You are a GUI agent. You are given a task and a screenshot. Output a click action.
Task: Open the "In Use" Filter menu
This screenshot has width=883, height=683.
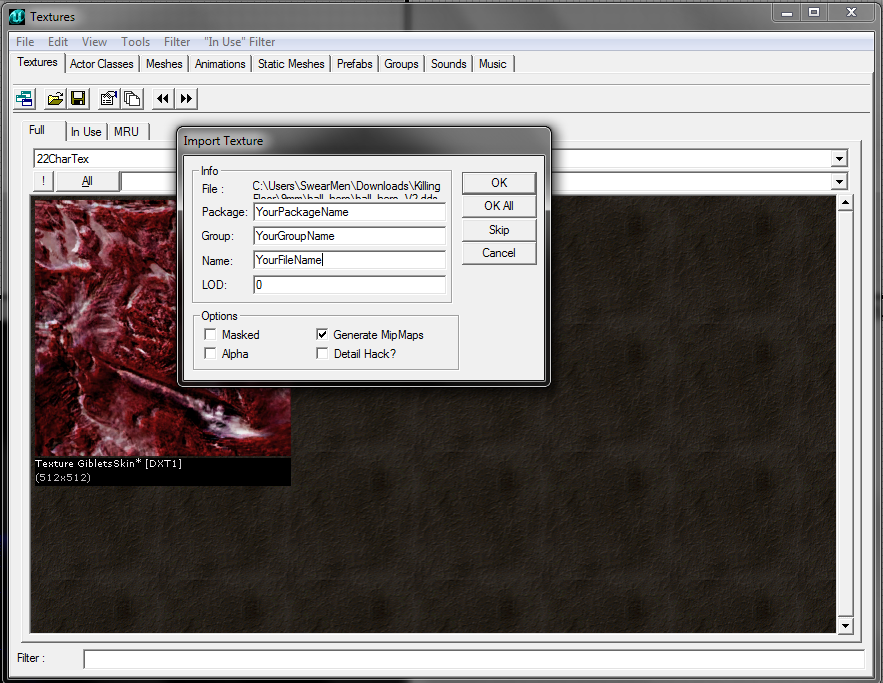click(239, 42)
